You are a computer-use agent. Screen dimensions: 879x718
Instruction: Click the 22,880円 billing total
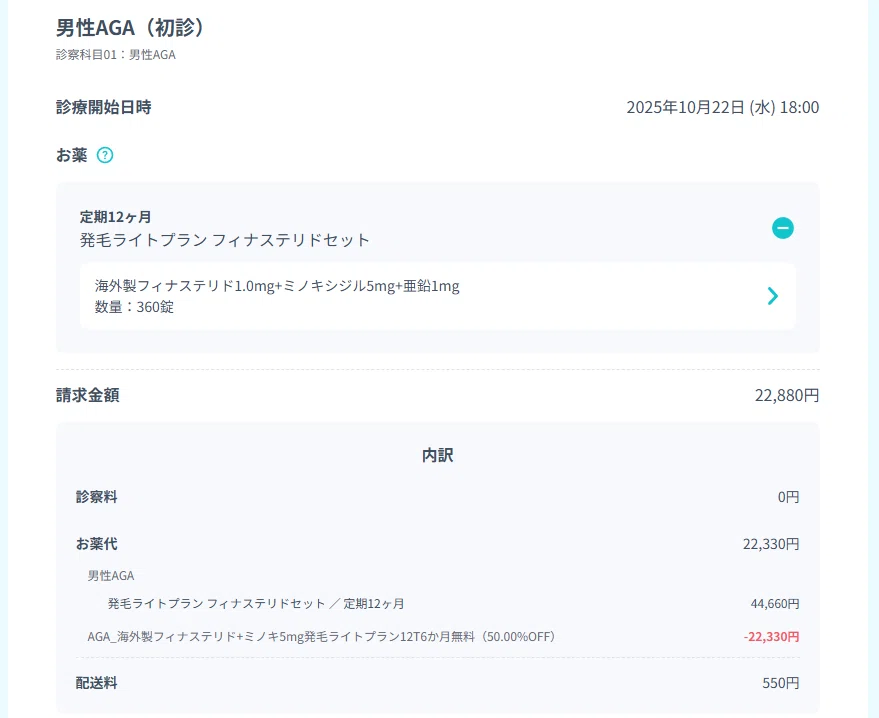coord(787,396)
